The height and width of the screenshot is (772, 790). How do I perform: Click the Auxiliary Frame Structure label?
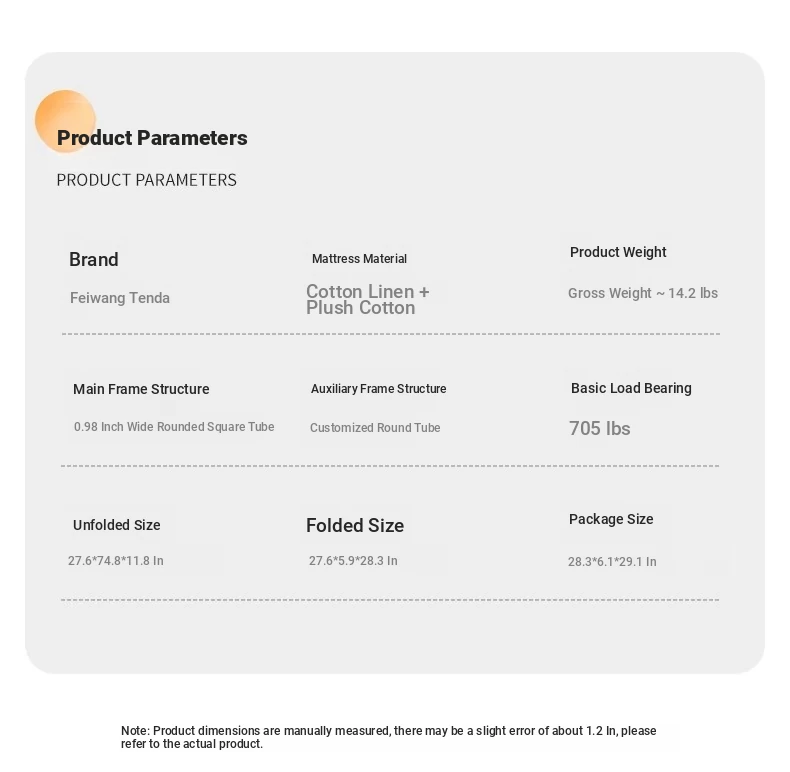[378, 389]
